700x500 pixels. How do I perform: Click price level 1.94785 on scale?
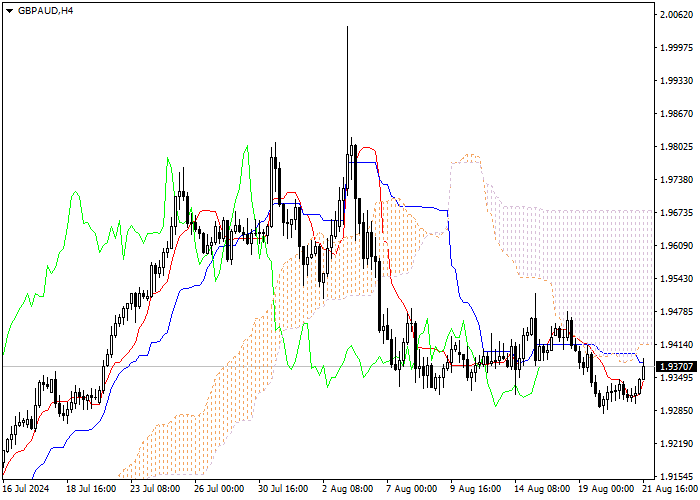click(677, 312)
